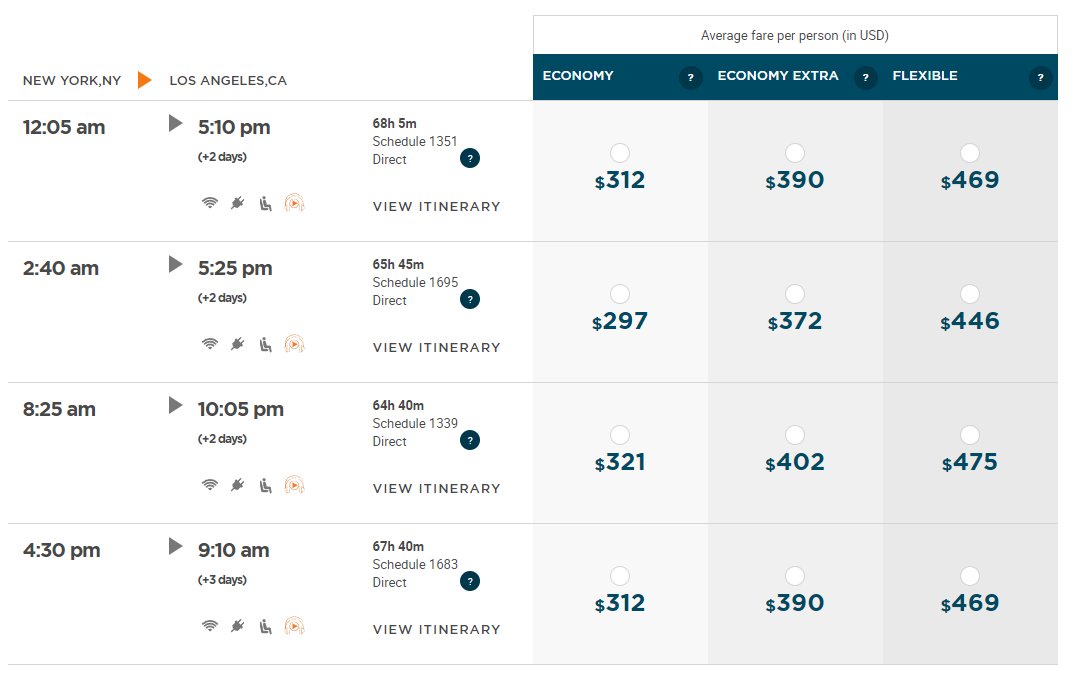This screenshot has width=1080, height=682.
Task: Click power outlet icon for 2:40 am trip
Action: 237,344
